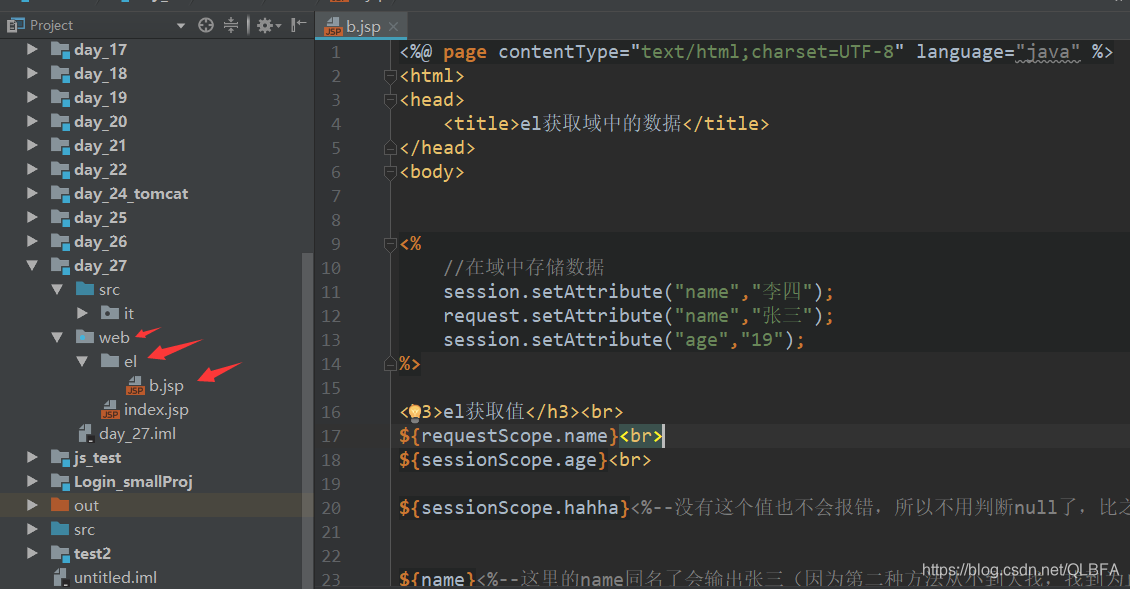Click the underlined "java" language value
The height and width of the screenshot is (589, 1130).
(x=1048, y=52)
